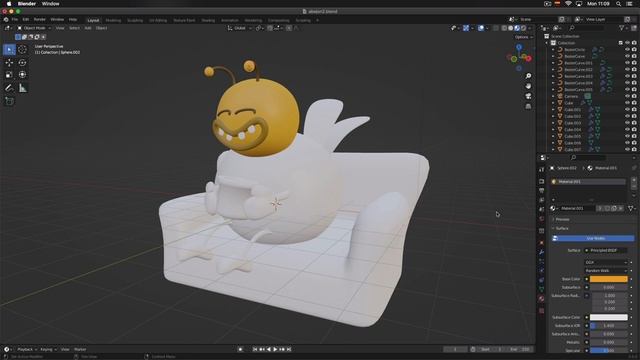
Task: Open the Material properties tab icon
Action: coord(542,299)
